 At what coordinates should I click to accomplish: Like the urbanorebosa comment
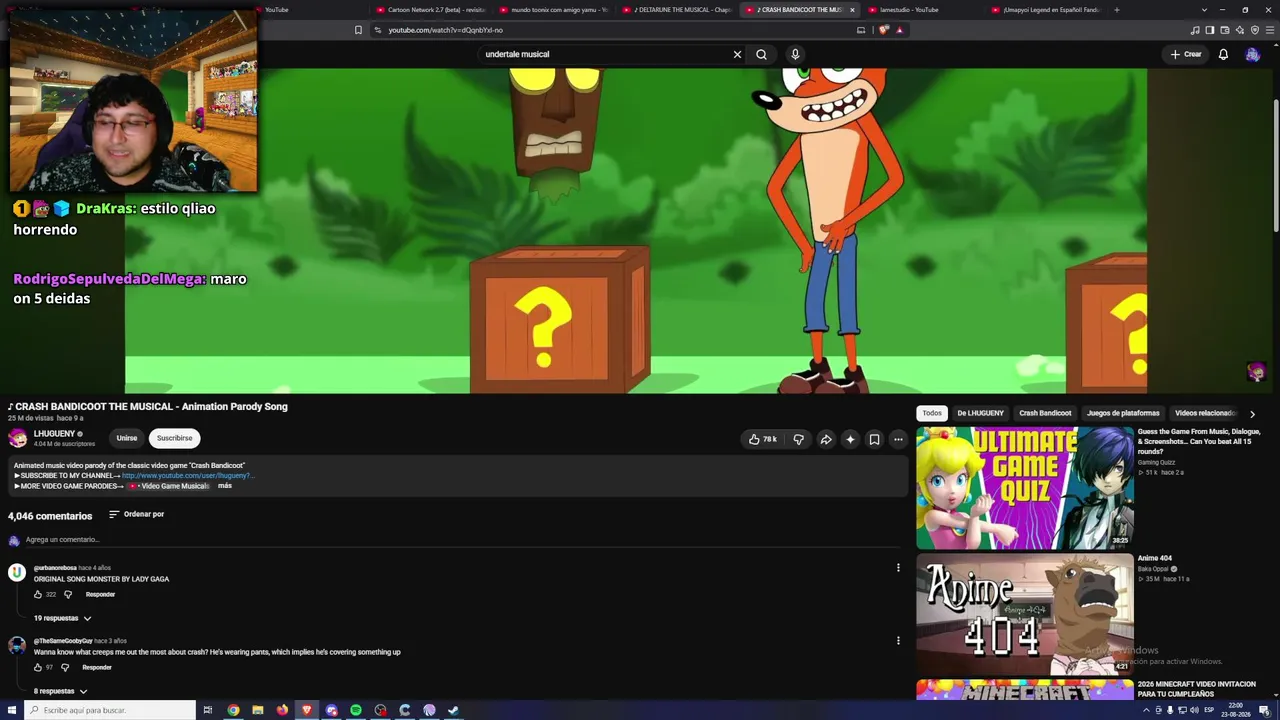click(x=38, y=594)
